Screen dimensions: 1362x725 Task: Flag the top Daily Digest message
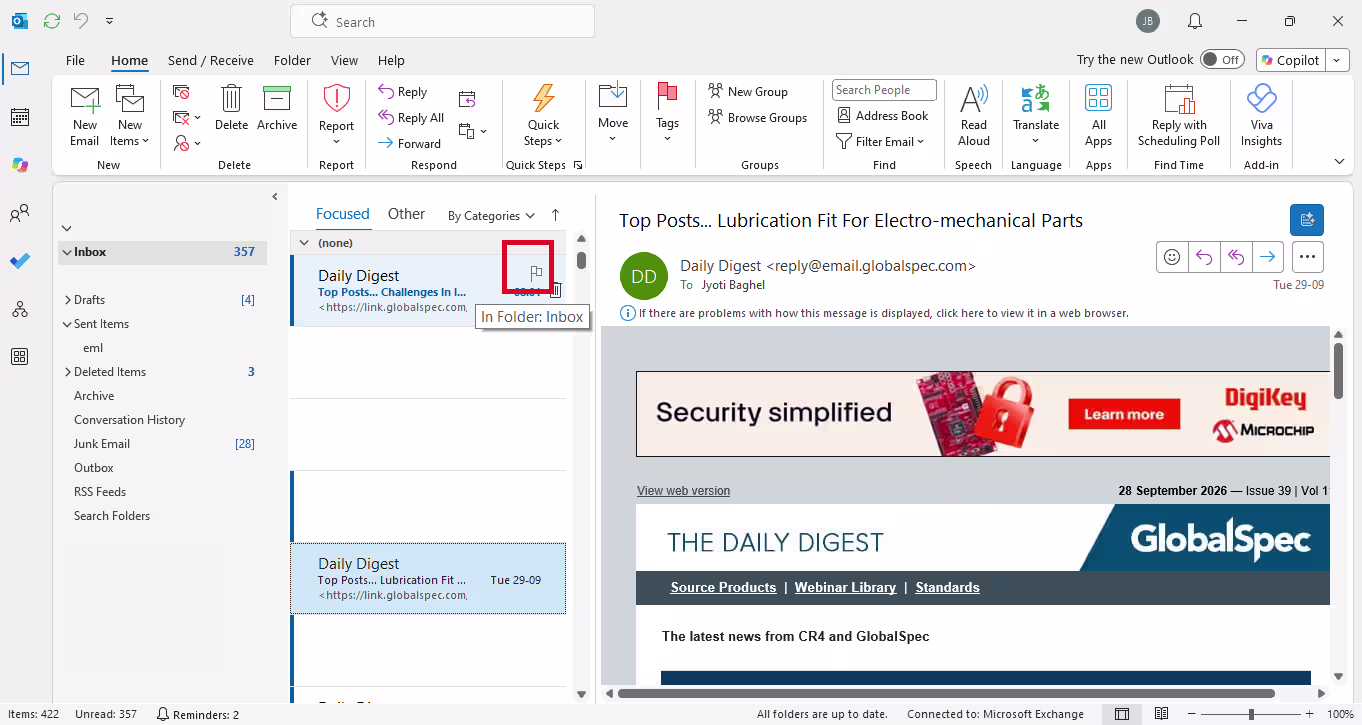pos(536,272)
